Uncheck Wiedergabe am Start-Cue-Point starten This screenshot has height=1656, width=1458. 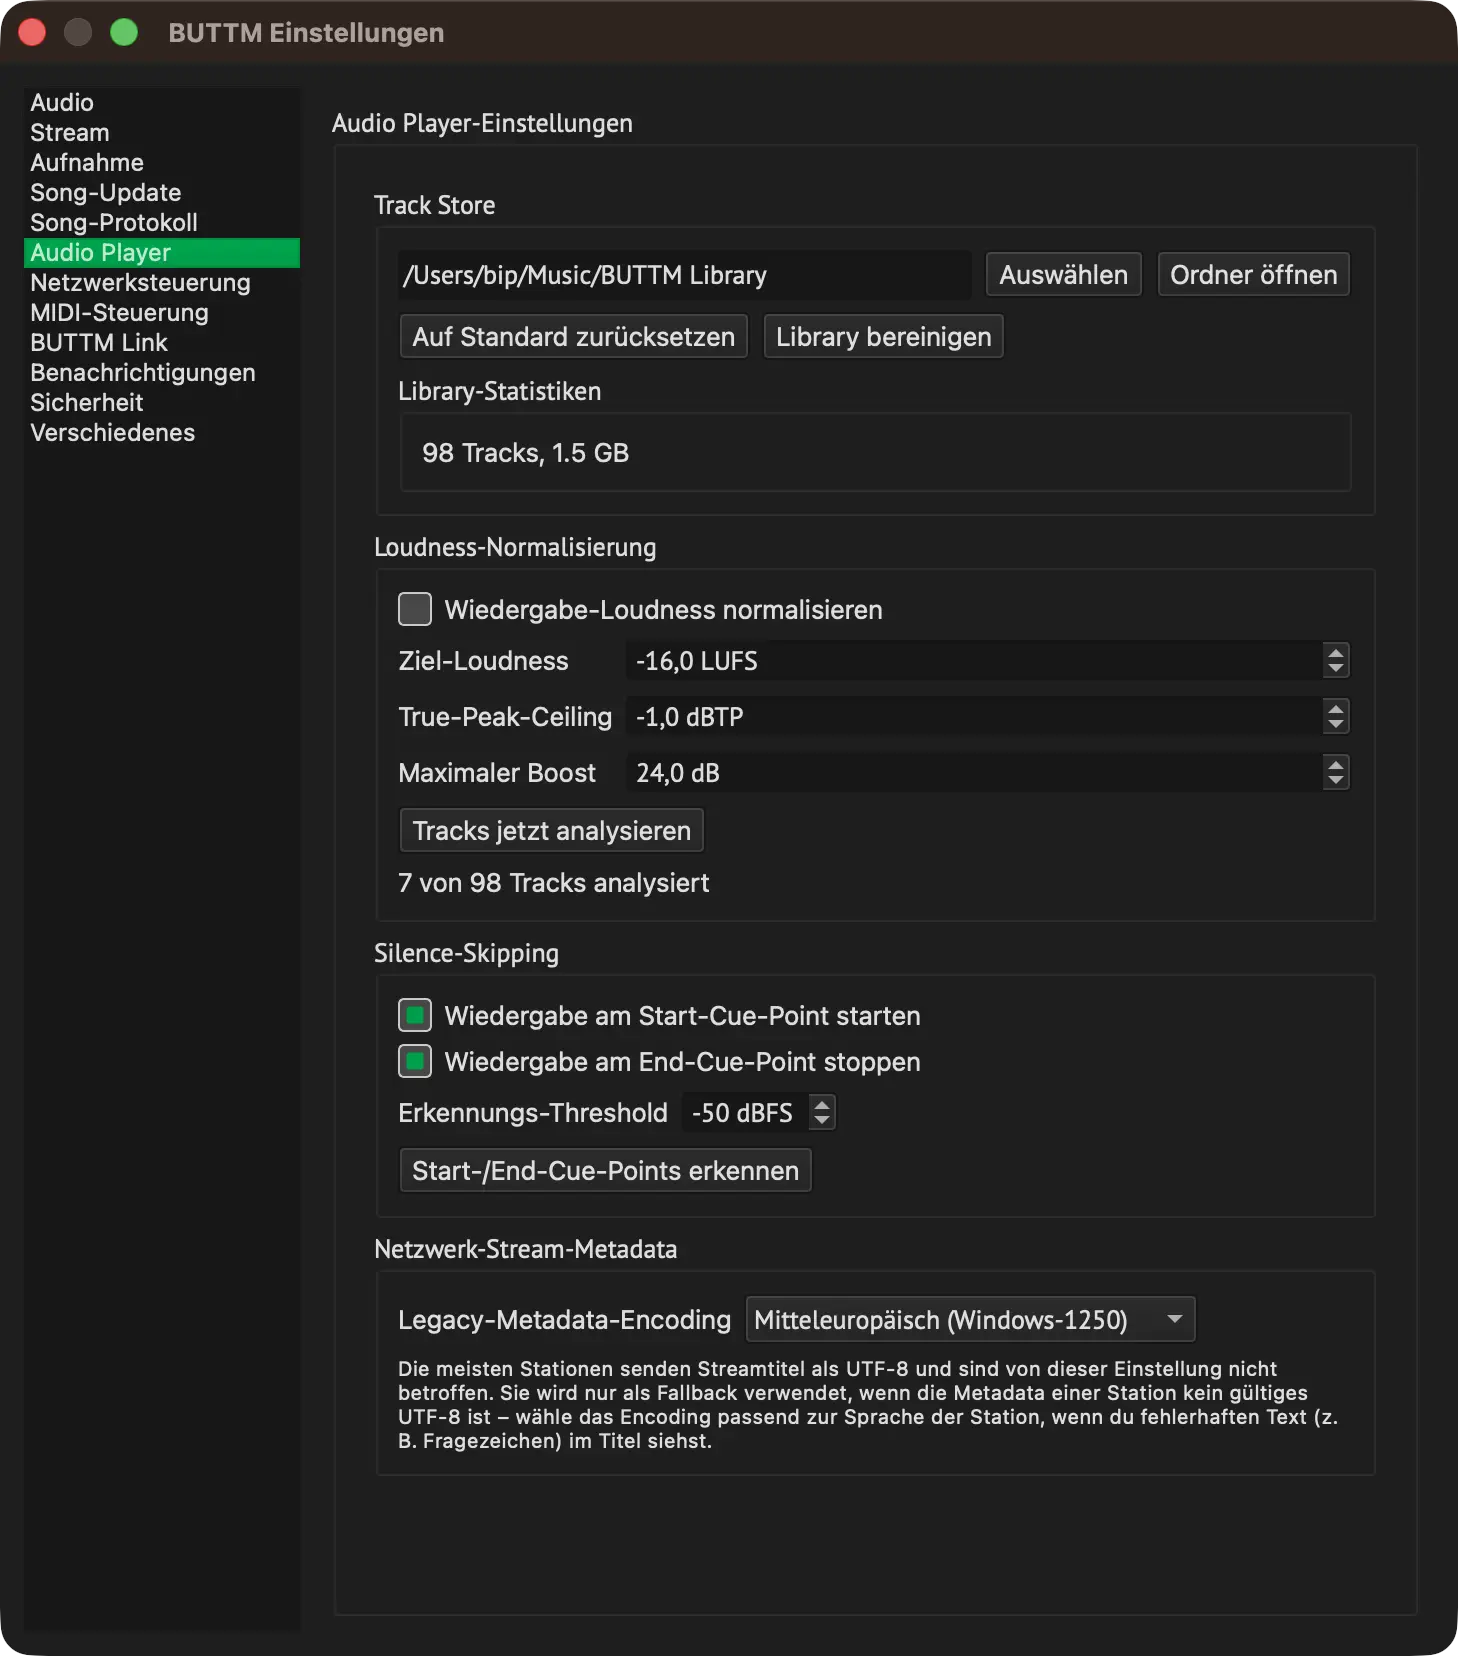[415, 1015]
